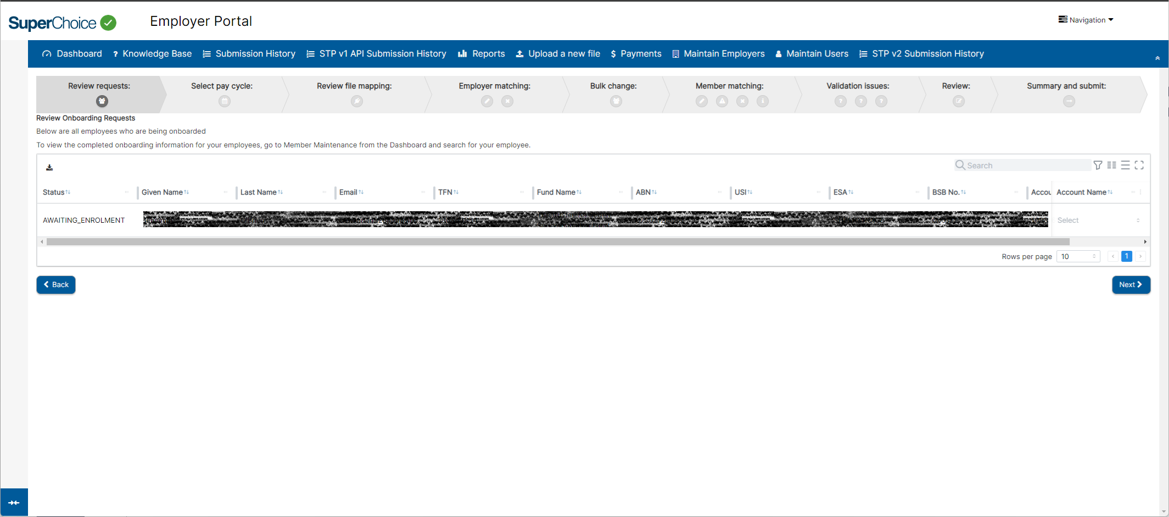Sort the table by Given Name
Screen dimensions: 1169x517
(164, 192)
